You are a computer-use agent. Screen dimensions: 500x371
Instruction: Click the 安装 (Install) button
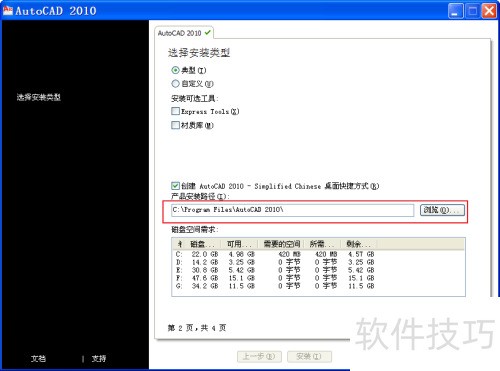tap(309, 357)
